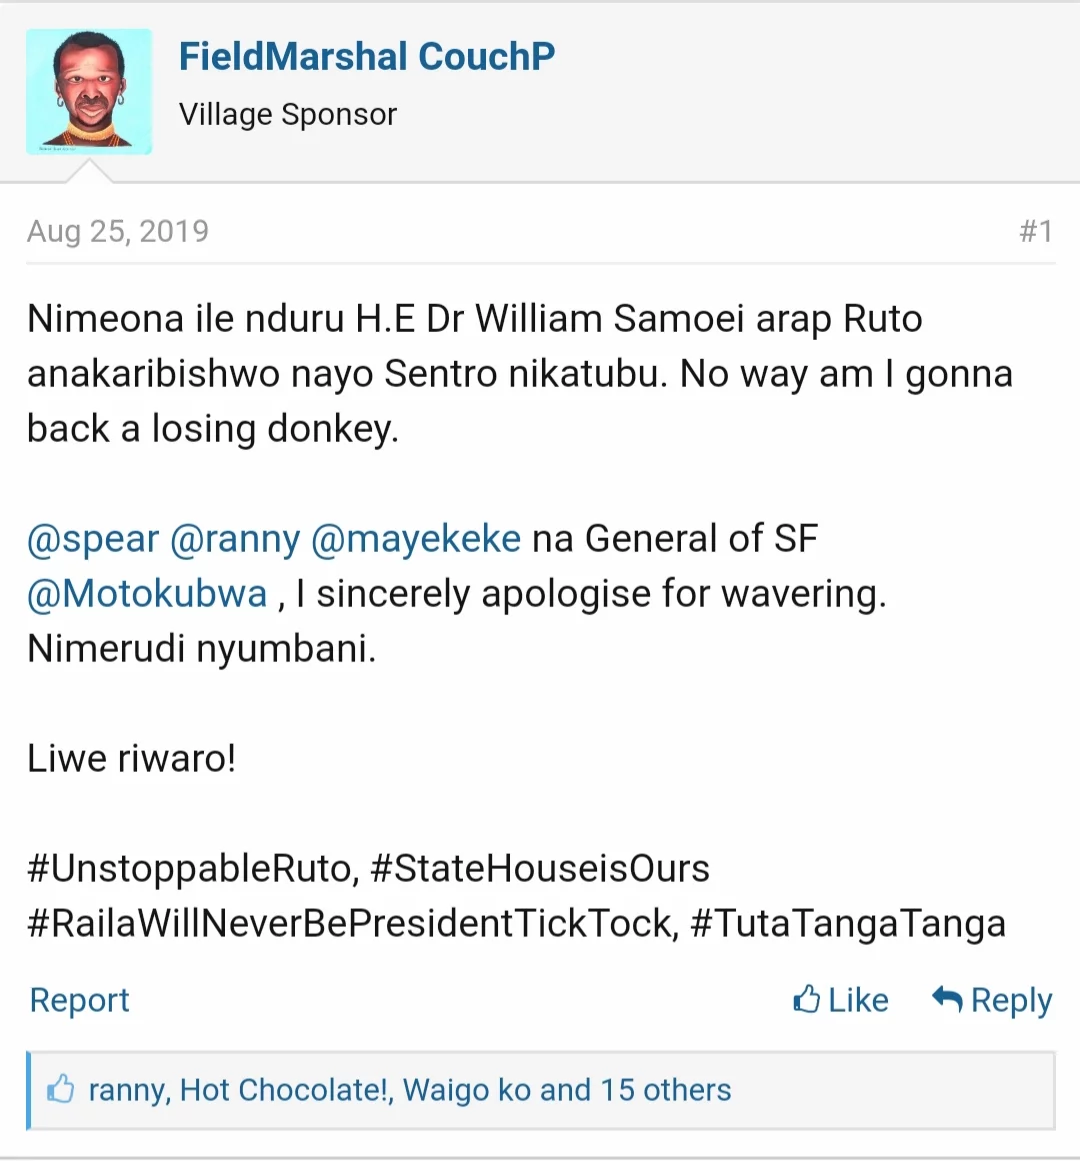The image size is (1080, 1161).
Task: Click the thumbs-up icon beside Like
Action: pyautogui.click(x=806, y=999)
